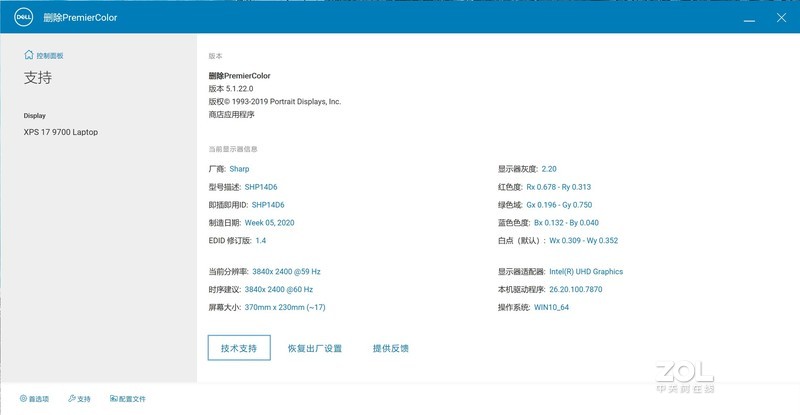The height and width of the screenshot is (415, 800).
Task: Select red chromaticity Rx 0.678 - Ry 0.313
Action: [559, 187]
